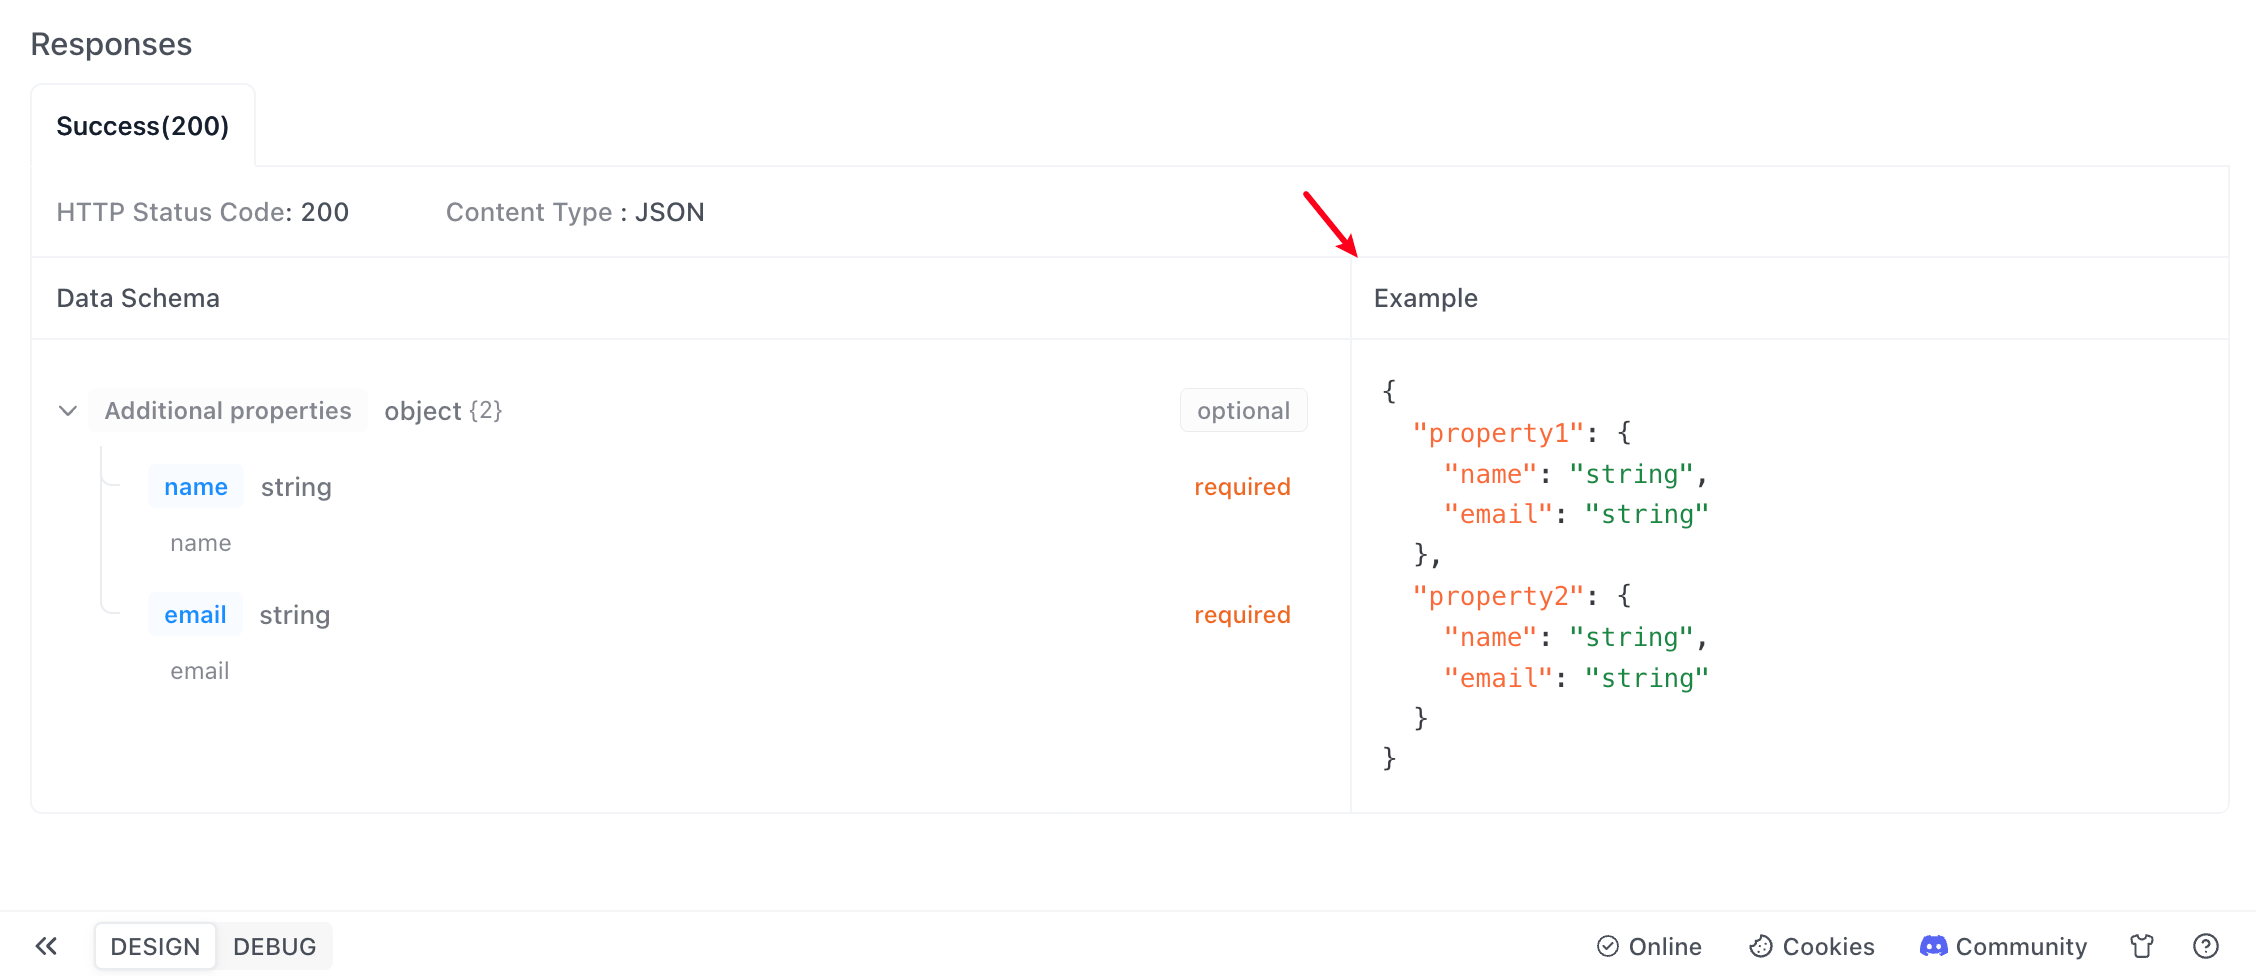
Task: Select the Additional properties label
Action: pyautogui.click(x=228, y=411)
